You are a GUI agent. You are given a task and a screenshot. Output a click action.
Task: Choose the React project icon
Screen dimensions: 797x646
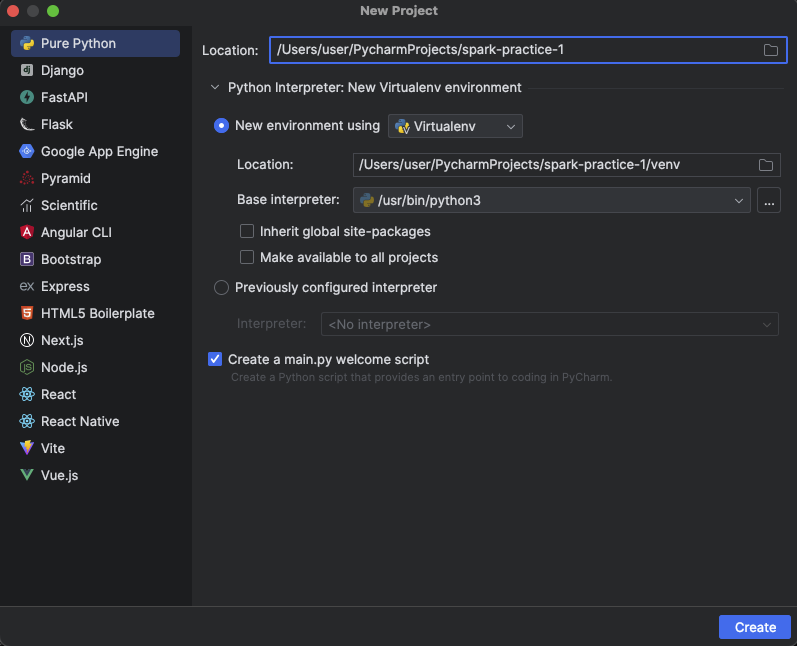pyautogui.click(x=26, y=394)
